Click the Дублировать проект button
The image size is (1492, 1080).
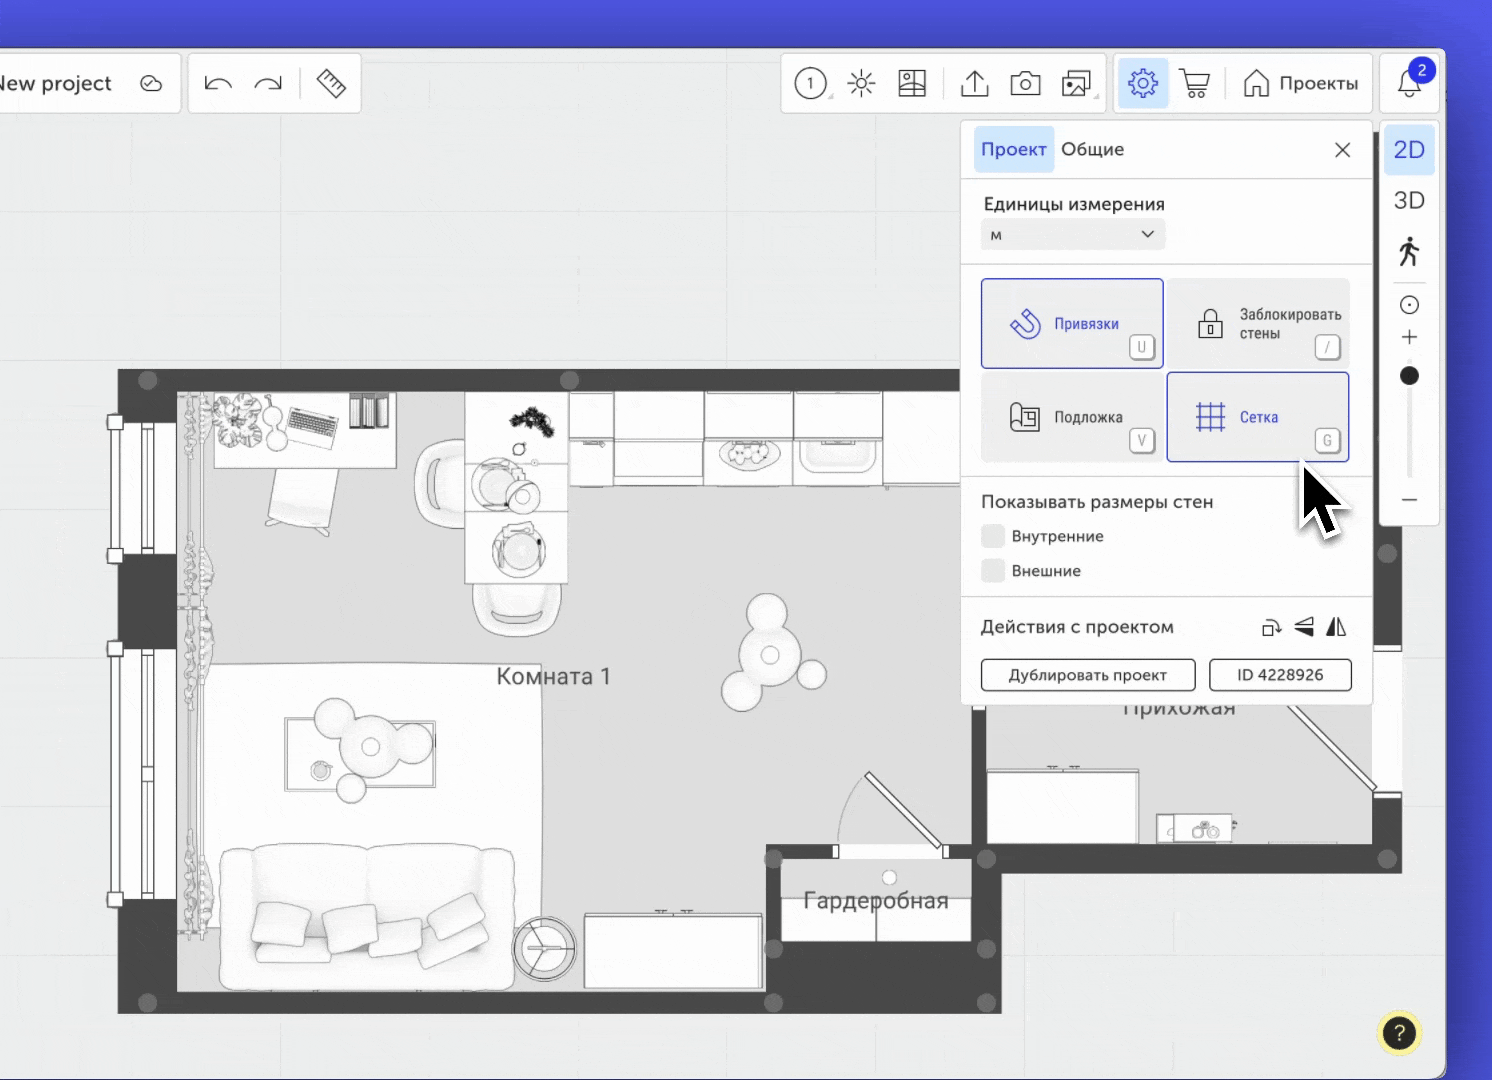coord(1087,675)
